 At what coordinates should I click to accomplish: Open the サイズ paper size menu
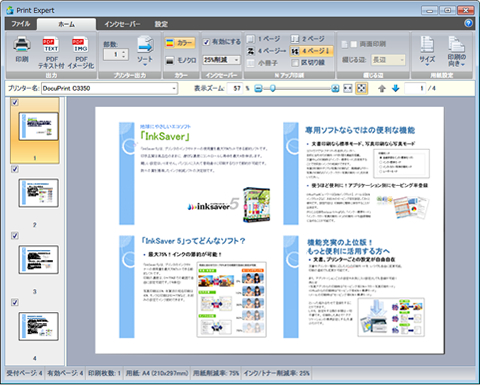tap(427, 51)
